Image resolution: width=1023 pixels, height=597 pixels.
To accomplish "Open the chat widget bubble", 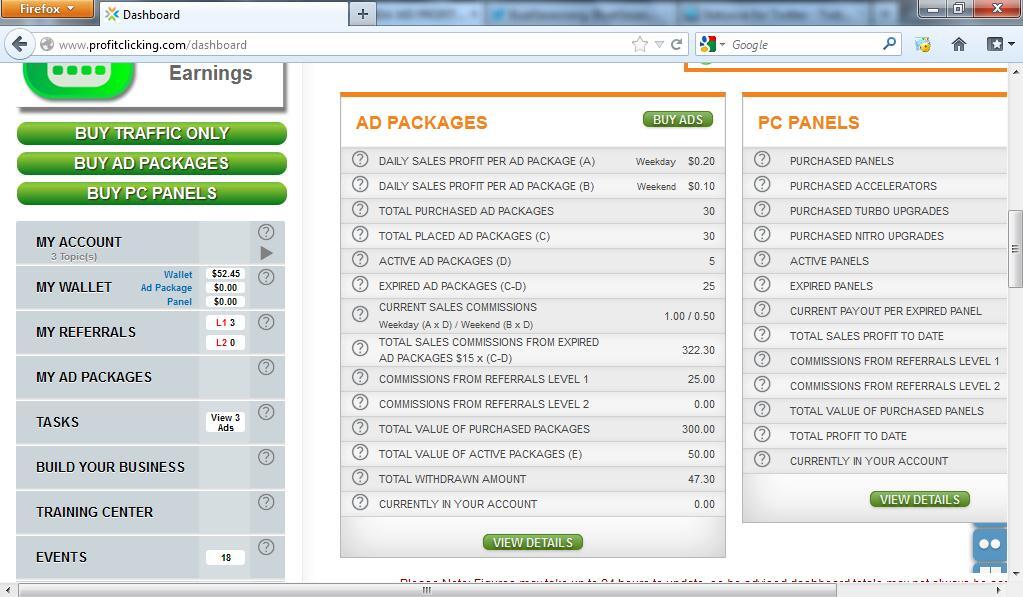I will click(990, 543).
